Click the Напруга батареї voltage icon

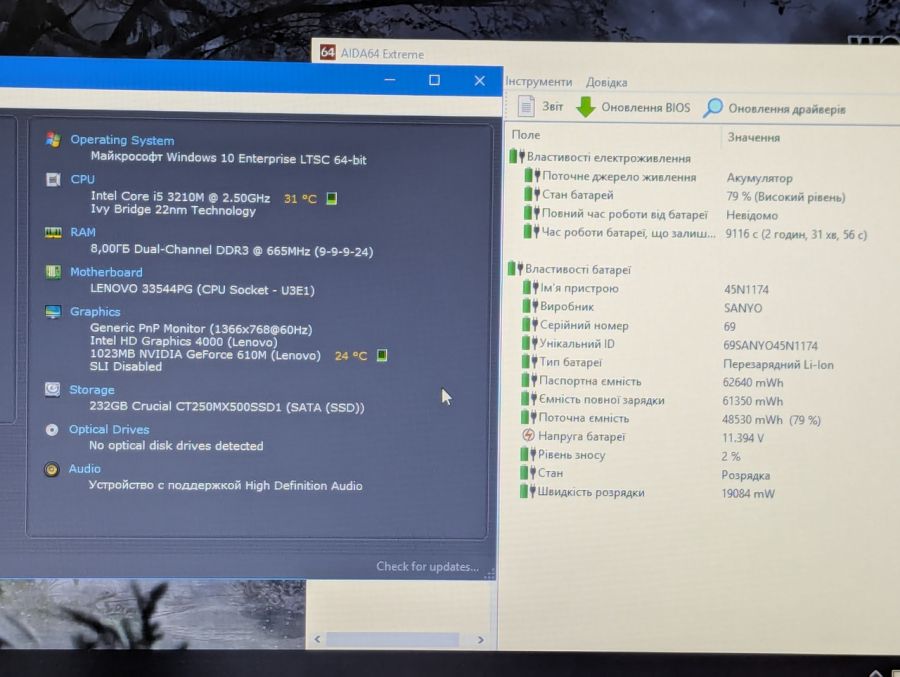coord(528,436)
